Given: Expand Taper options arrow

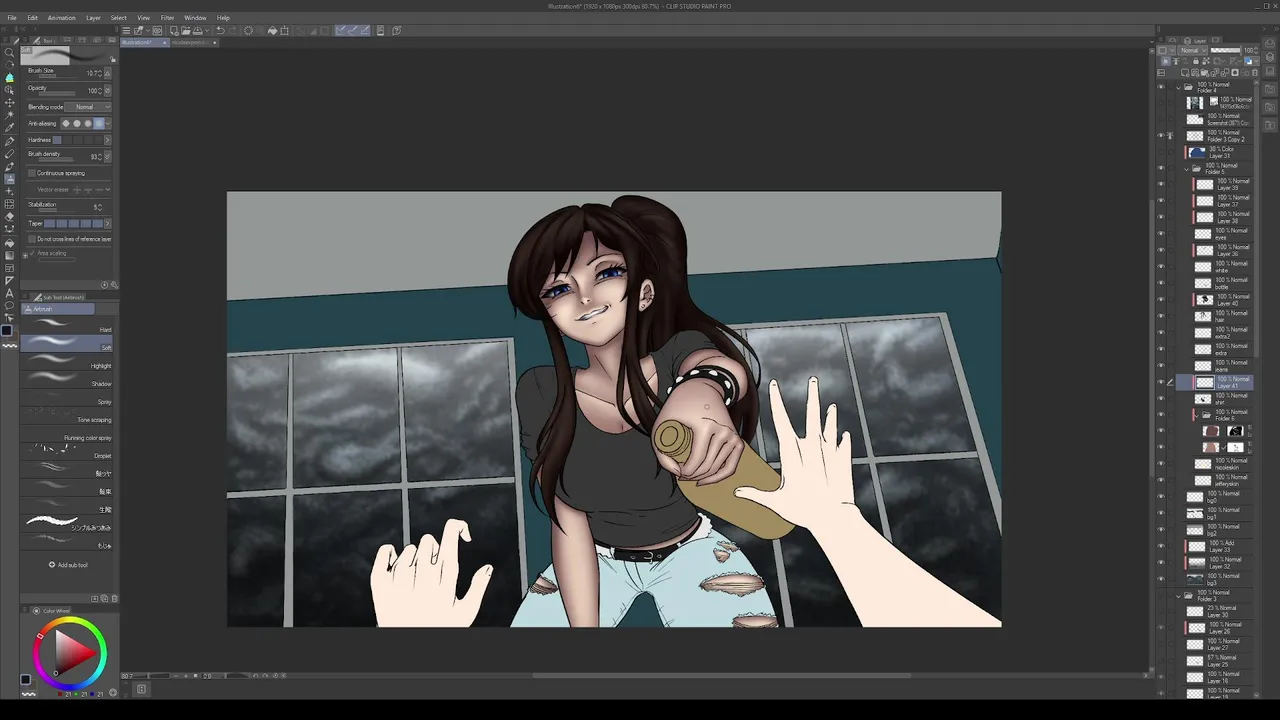Looking at the screenshot, I should point(107,223).
